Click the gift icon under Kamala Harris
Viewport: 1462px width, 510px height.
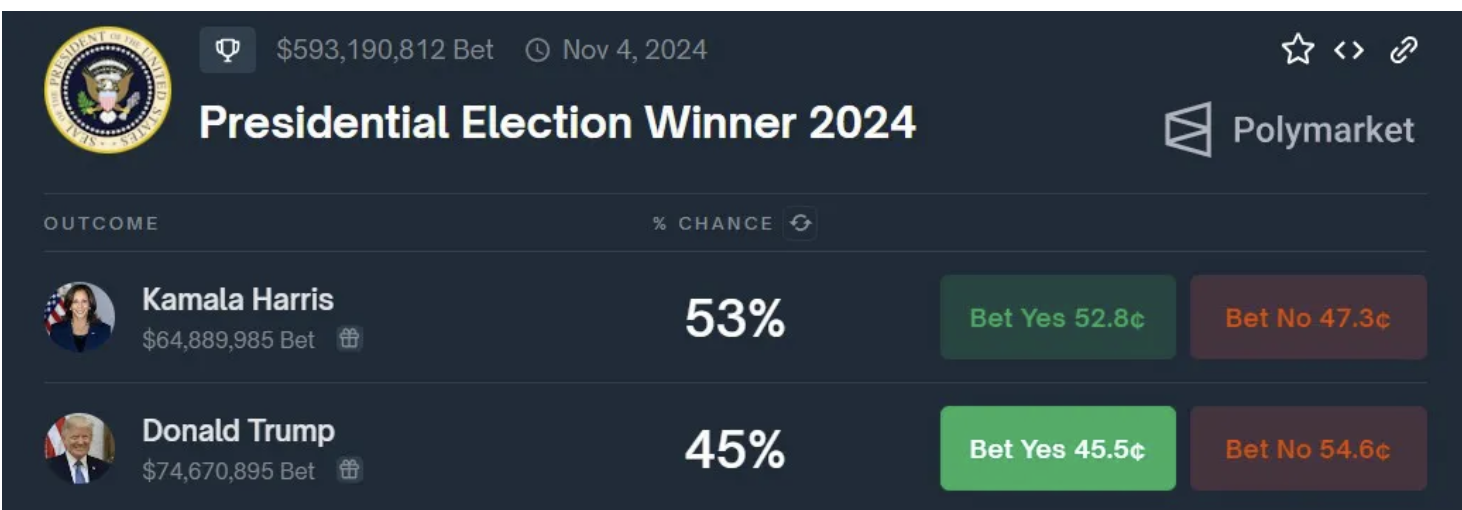tap(348, 340)
